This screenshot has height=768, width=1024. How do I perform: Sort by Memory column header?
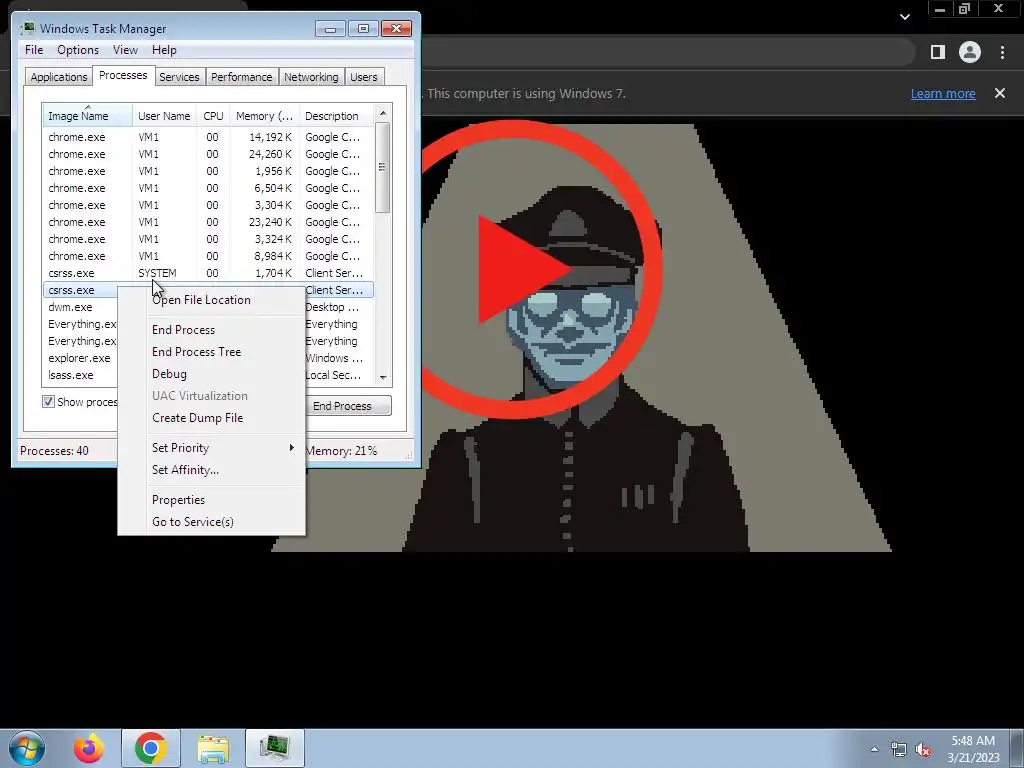point(264,116)
